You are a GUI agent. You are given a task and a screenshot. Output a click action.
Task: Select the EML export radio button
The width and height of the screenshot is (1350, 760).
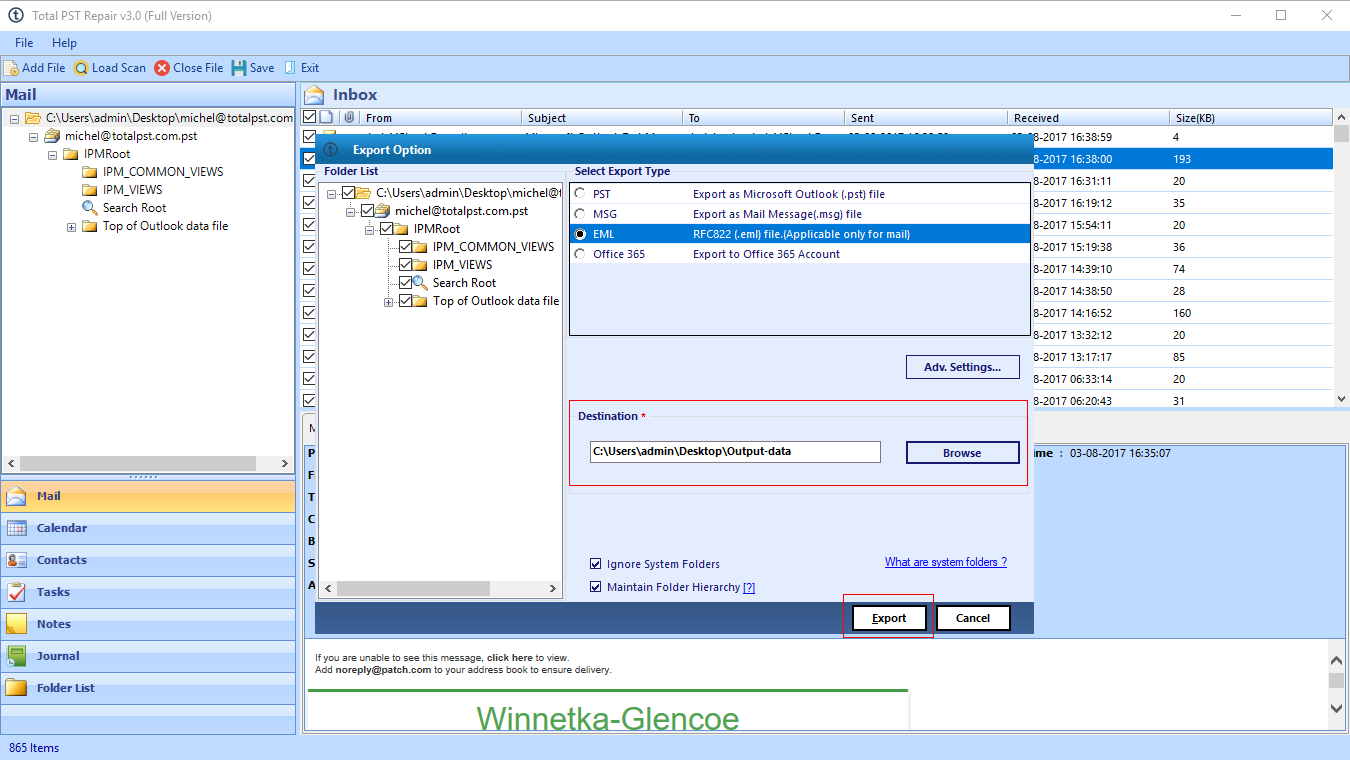click(x=580, y=234)
